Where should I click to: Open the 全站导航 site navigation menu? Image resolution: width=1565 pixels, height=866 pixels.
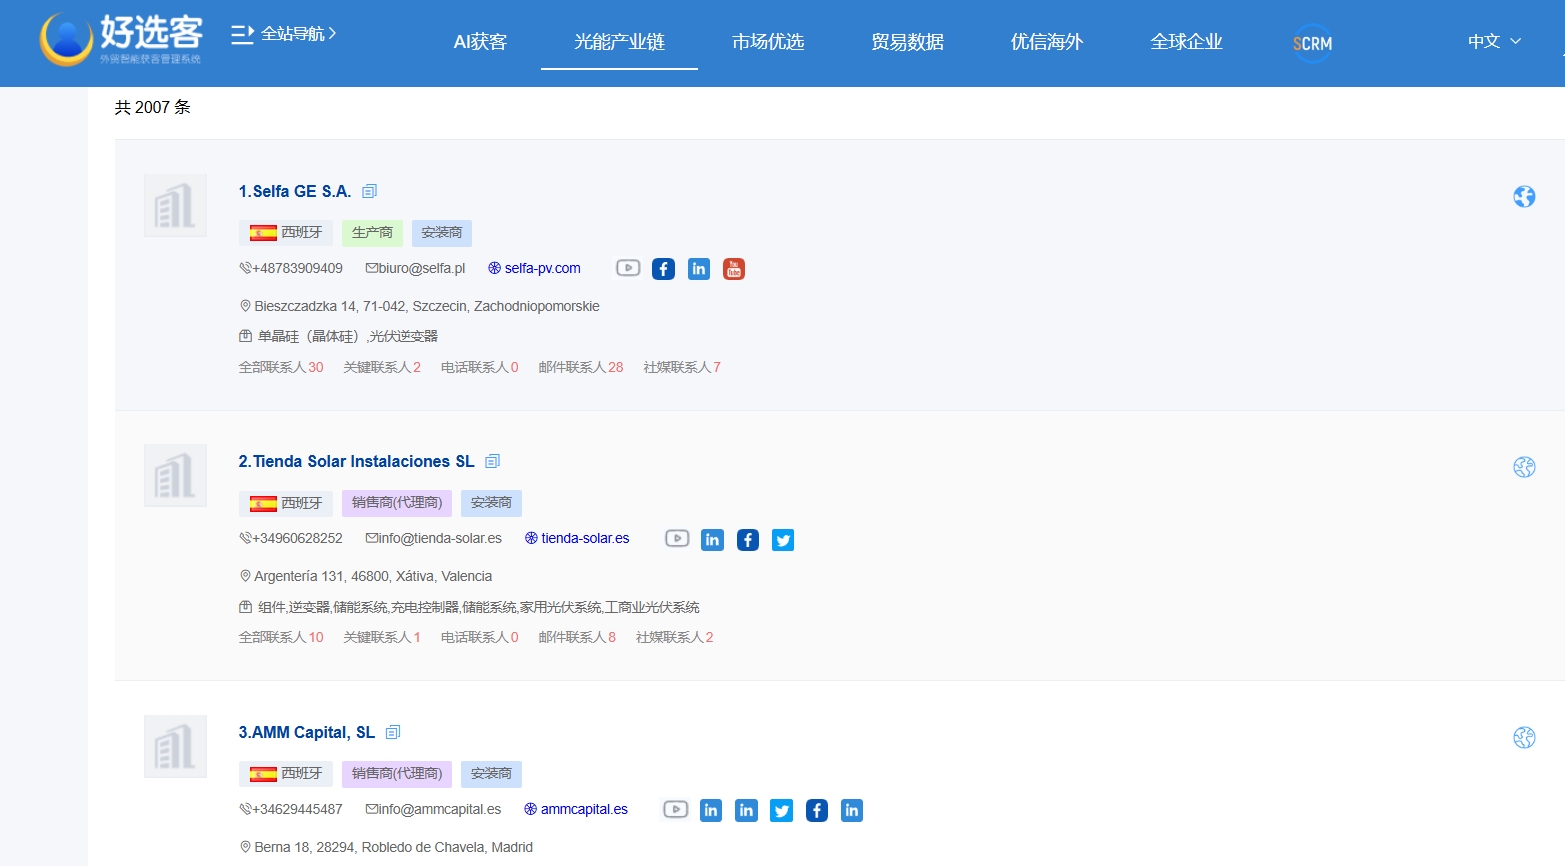[x=284, y=34]
